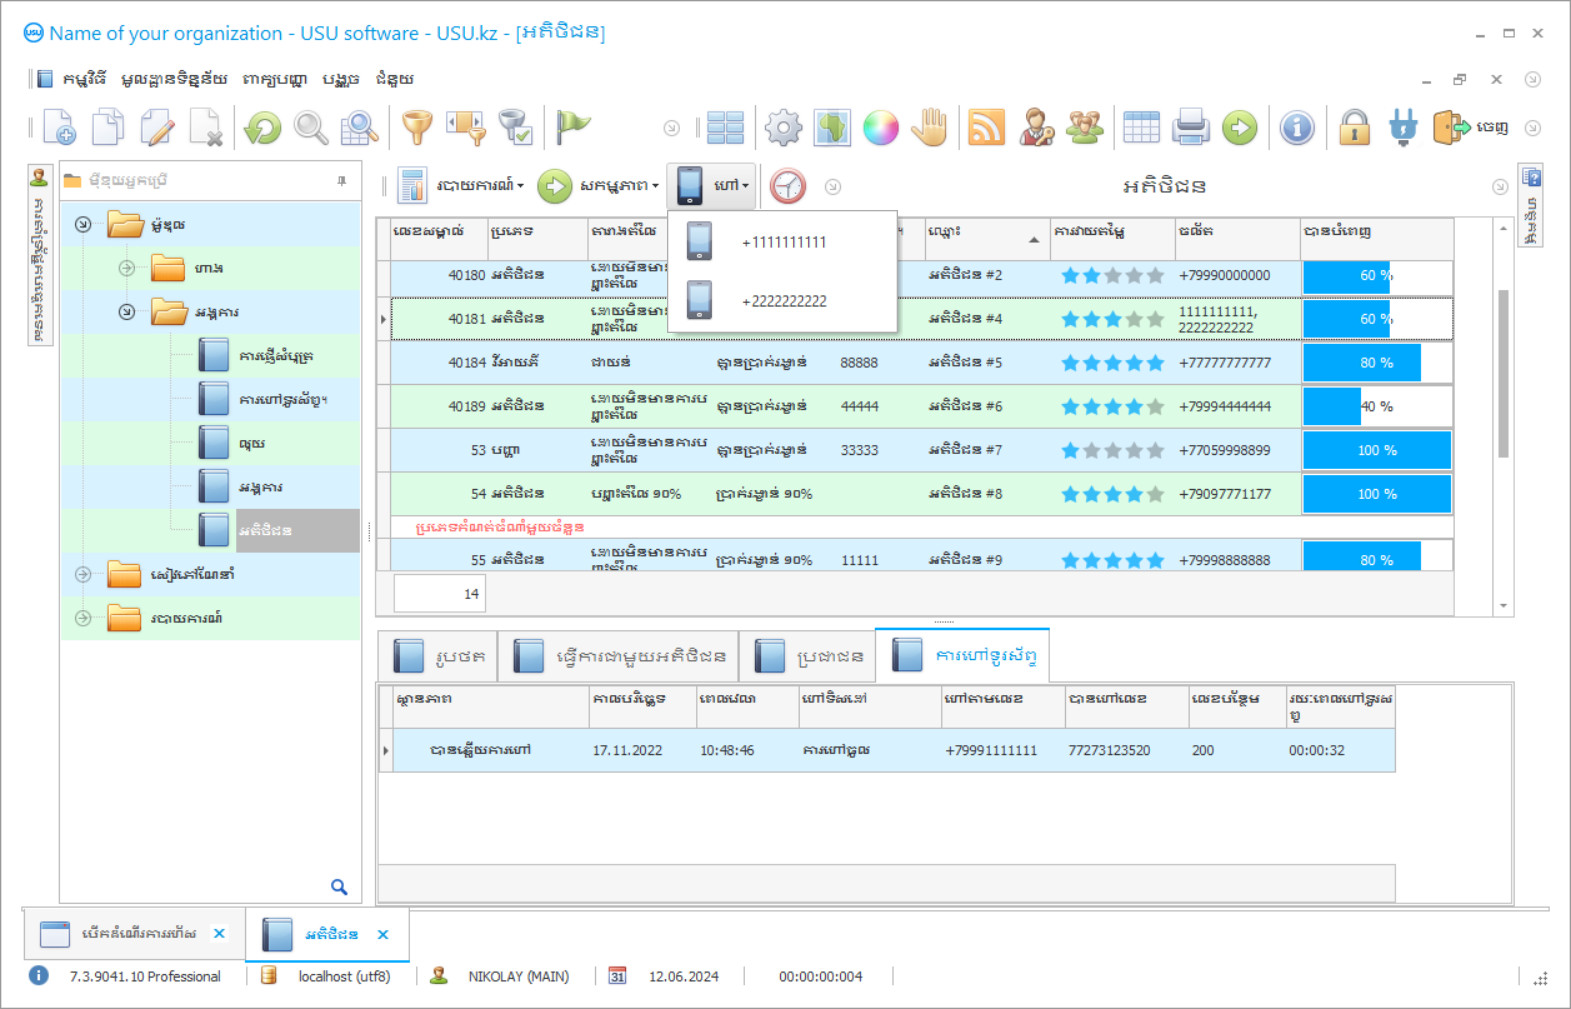The image size is (1571, 1009).
Task: Open the reports dropdown with document icon
Action: 461,186
